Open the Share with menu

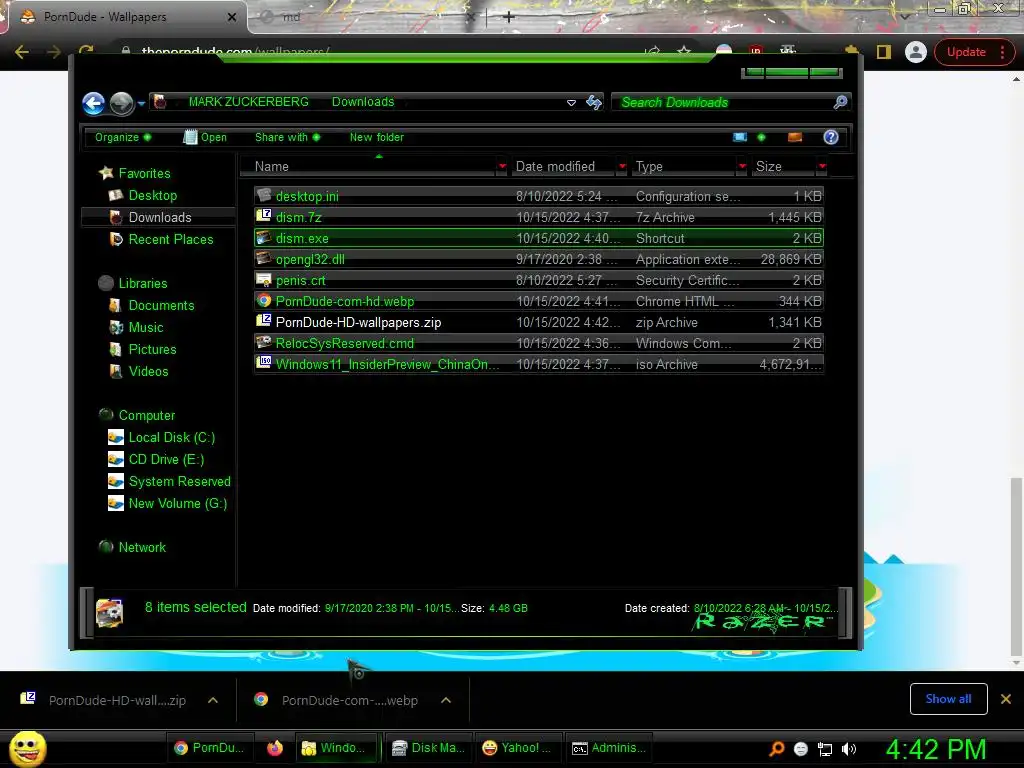pyautogui.click(x=287, y=137)
